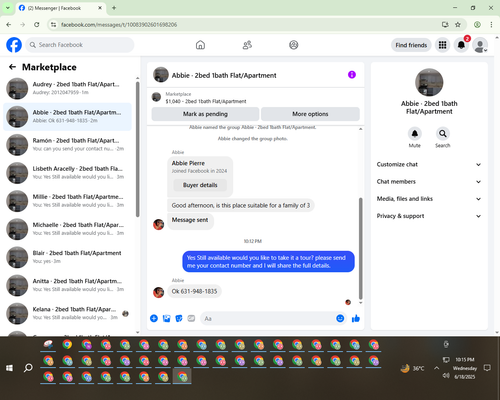Open Chrome three-dot menu
500x400 pixels.
[491, 25]
